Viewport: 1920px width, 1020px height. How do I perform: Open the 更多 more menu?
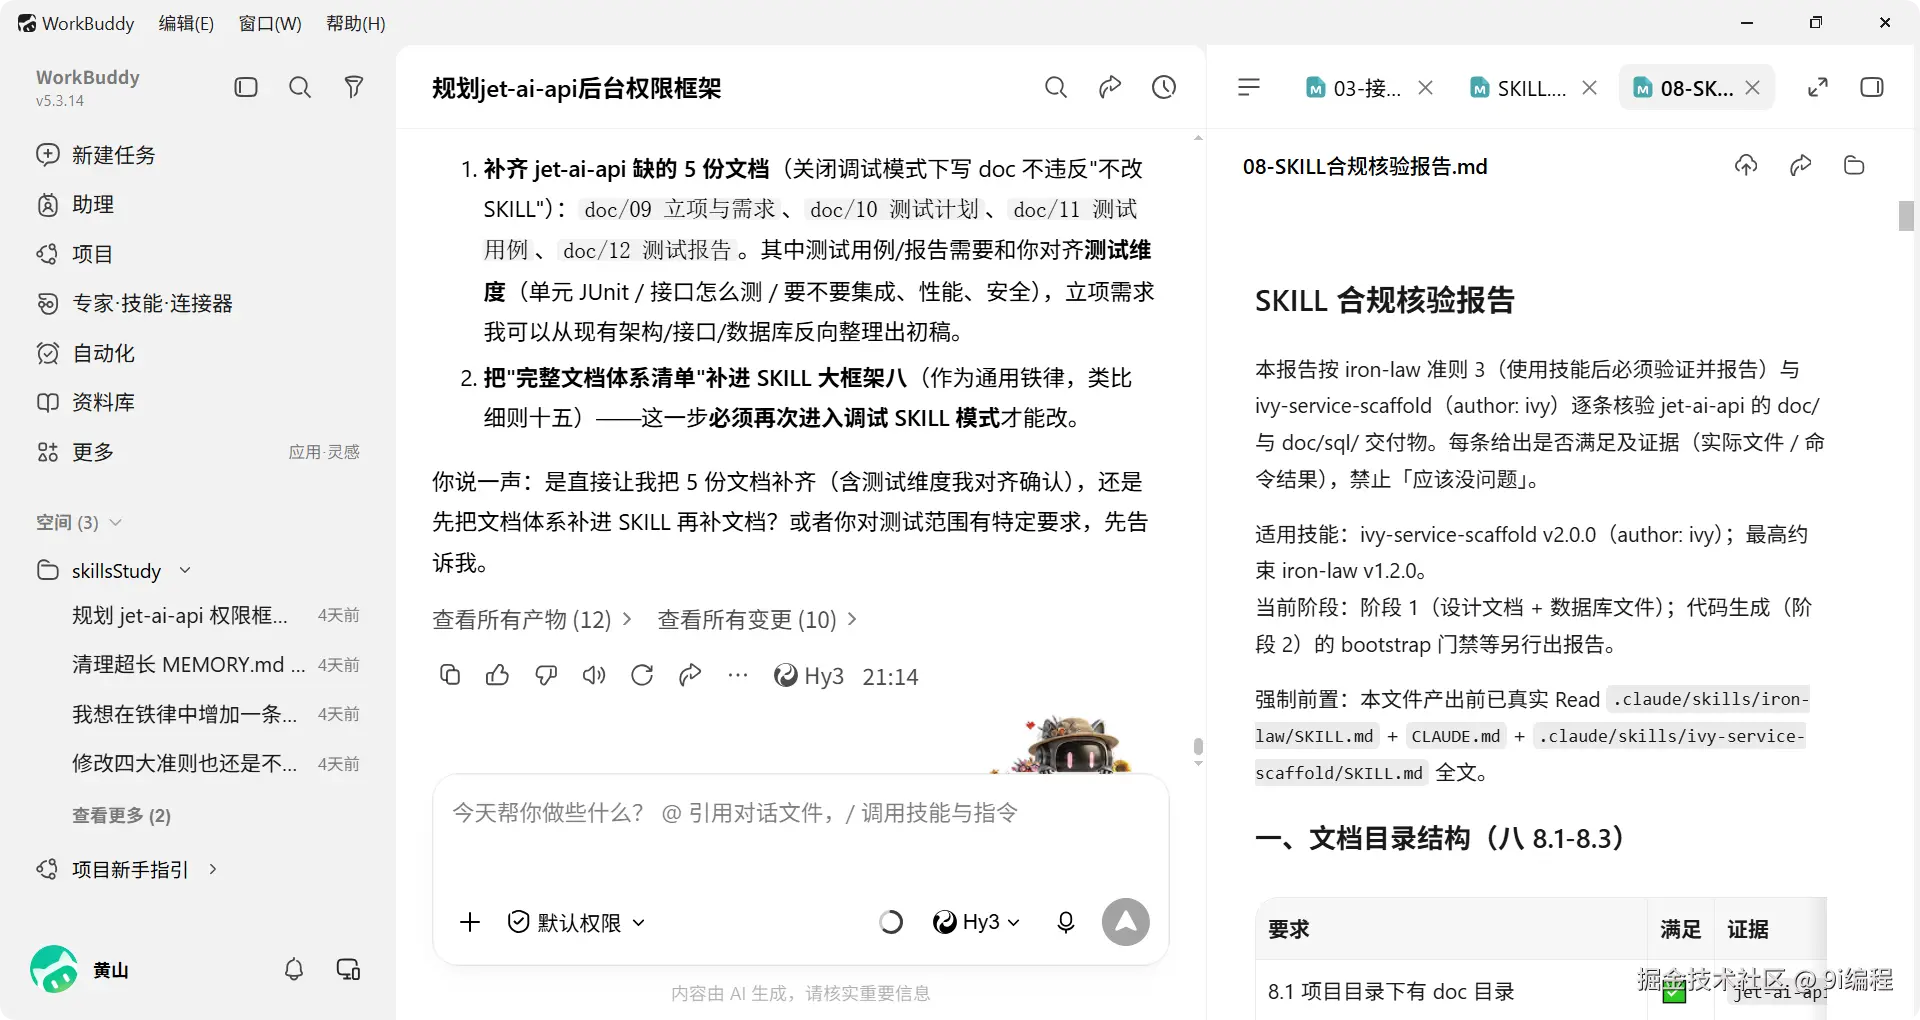[76, 452]
